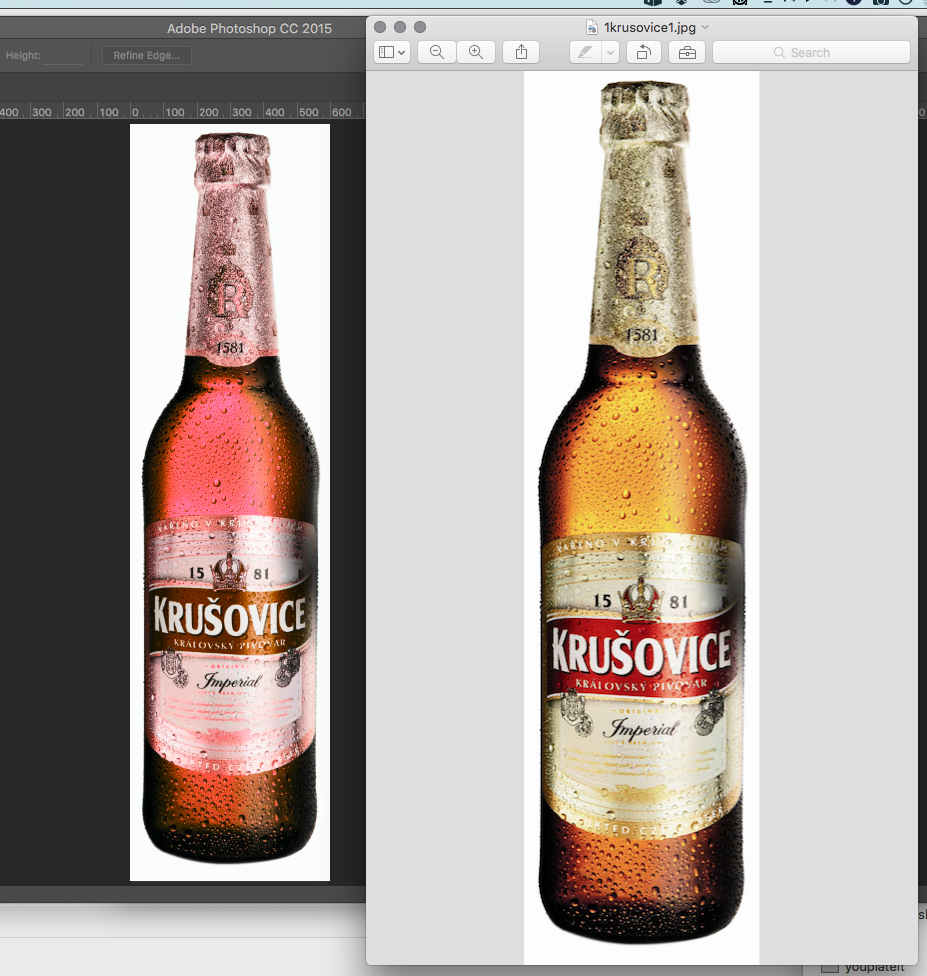Open the highlight color dropdown arrow
The height and width of the screenshot is (976, 927).
point(611,52)
